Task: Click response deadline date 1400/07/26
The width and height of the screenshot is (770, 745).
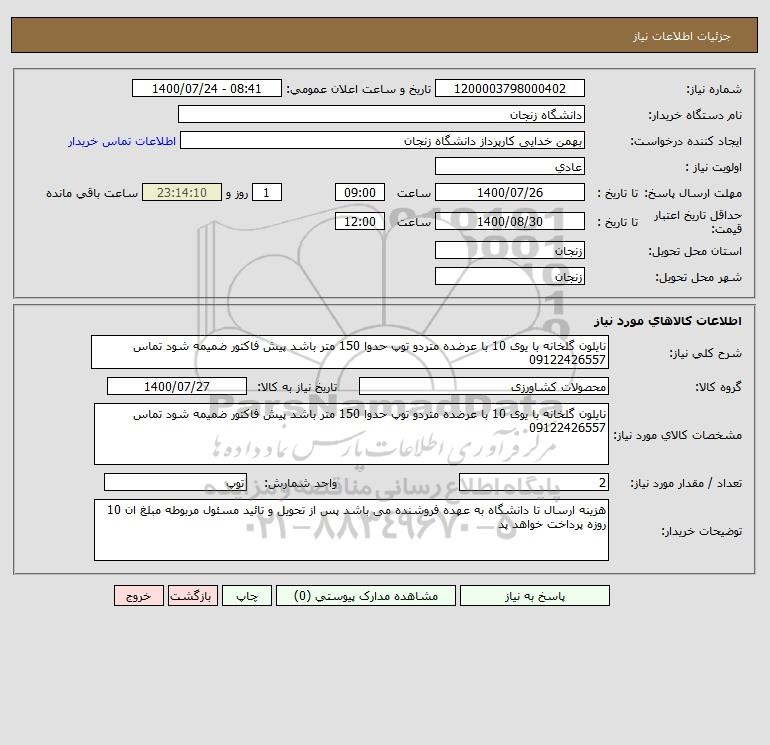Action: pyautogui.click(x=510, y=193)
